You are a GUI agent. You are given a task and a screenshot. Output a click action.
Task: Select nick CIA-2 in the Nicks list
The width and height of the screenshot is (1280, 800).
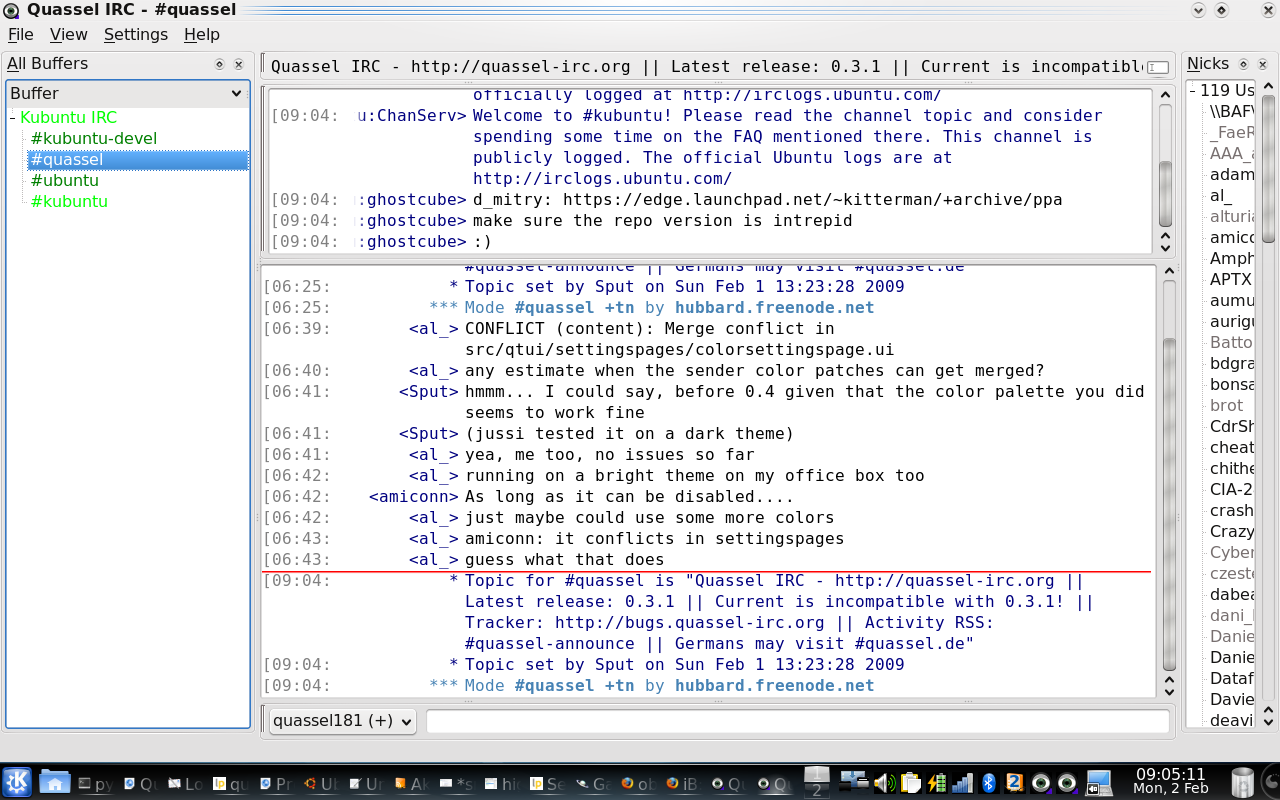pyautogui.click(x=1232, y=489)
